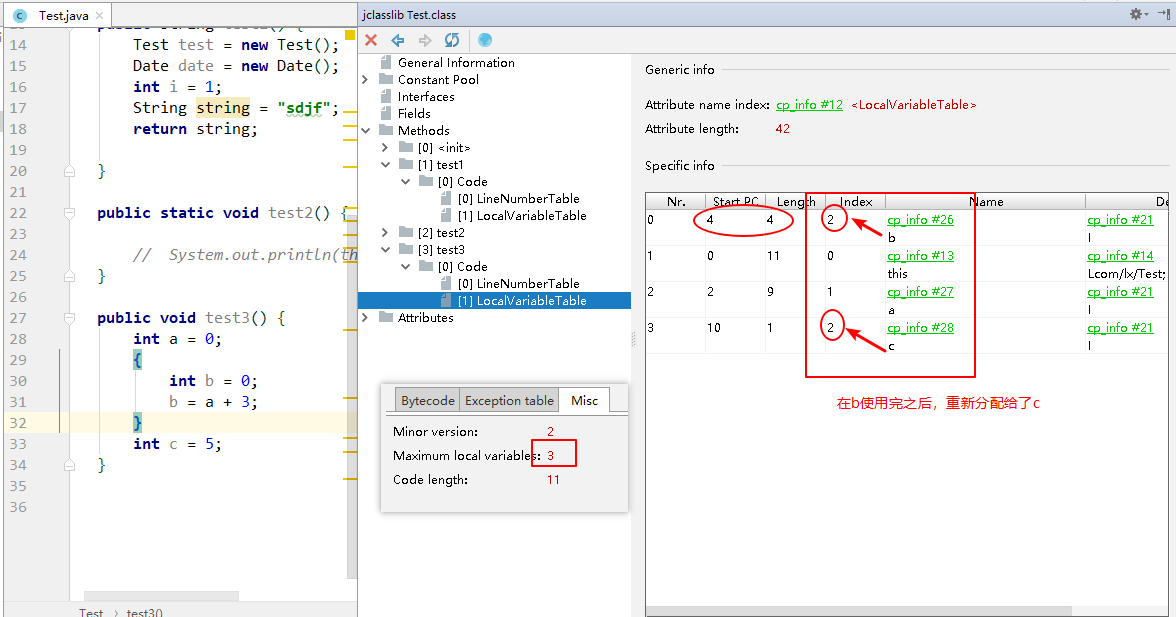Viewport: 1176px width, 617px height.
Task: Open name link cp_info #26
Action: click(920, 220)
